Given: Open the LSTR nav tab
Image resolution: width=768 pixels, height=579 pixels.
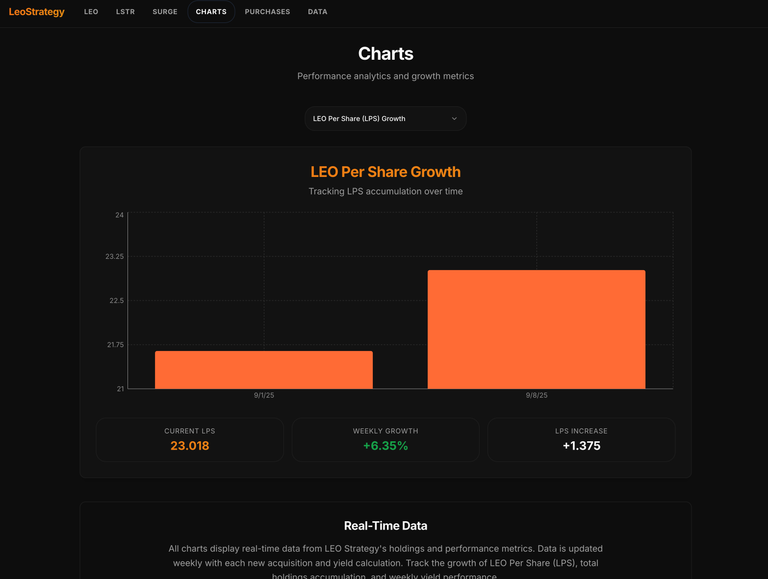Looking at the screenshot, I should pos(125,12).
